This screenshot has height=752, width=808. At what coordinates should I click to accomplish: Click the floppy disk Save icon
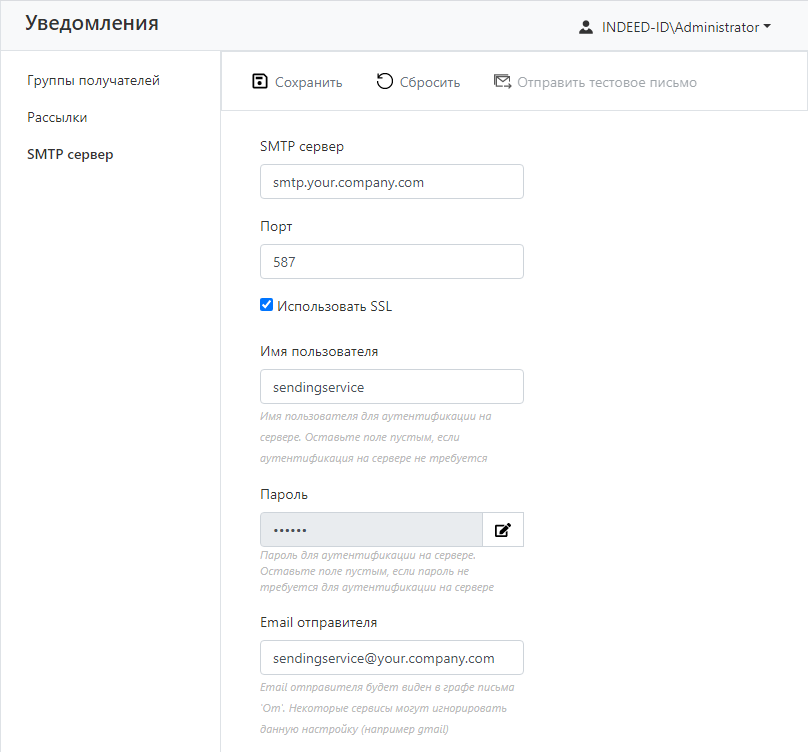coord(260,82)
